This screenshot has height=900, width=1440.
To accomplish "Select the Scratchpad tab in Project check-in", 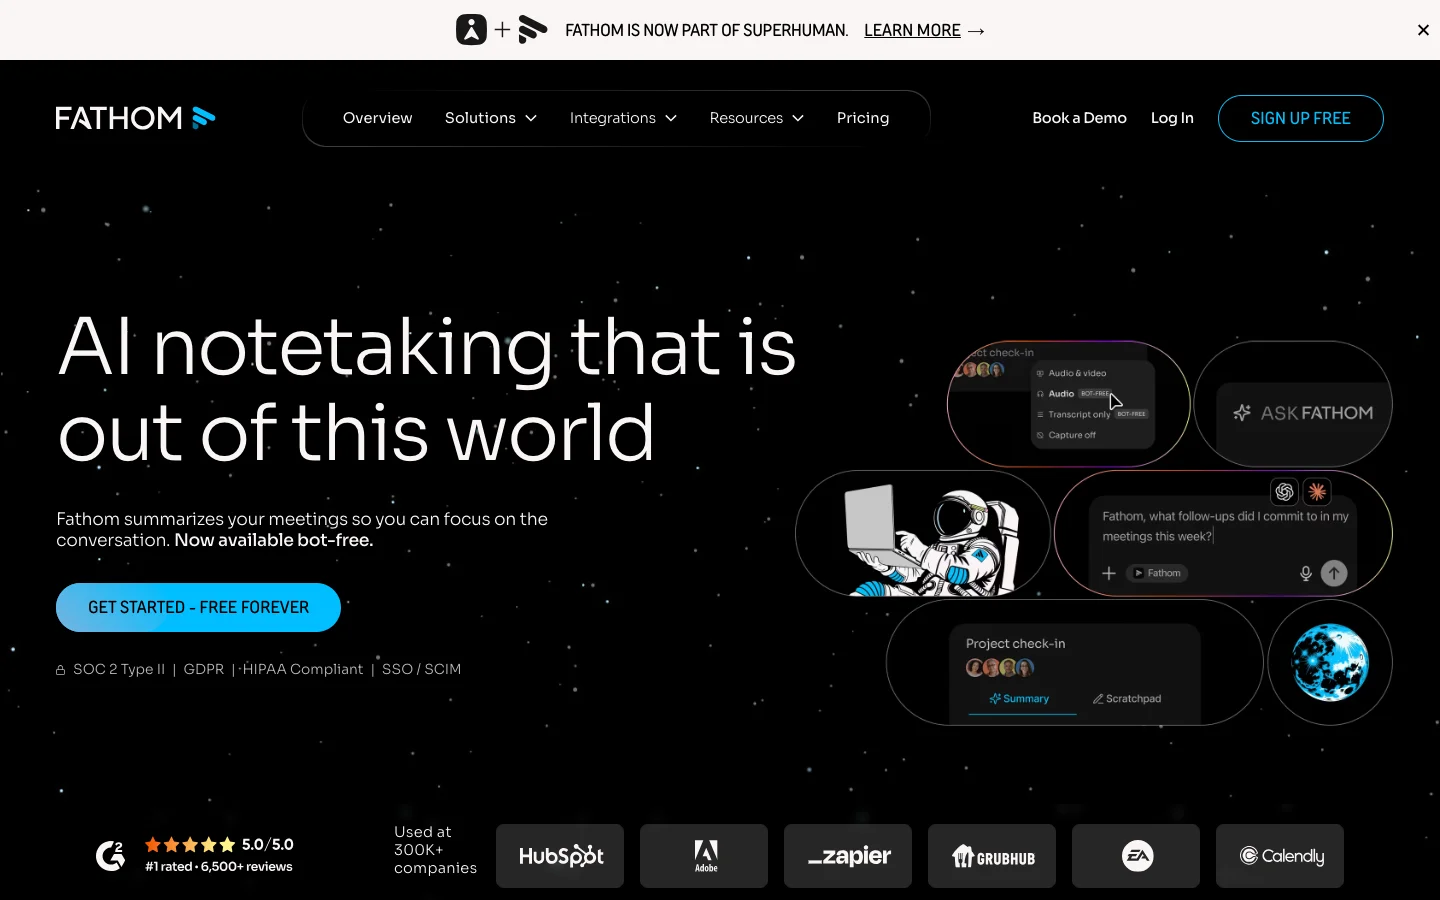I will click(1127, 699).
